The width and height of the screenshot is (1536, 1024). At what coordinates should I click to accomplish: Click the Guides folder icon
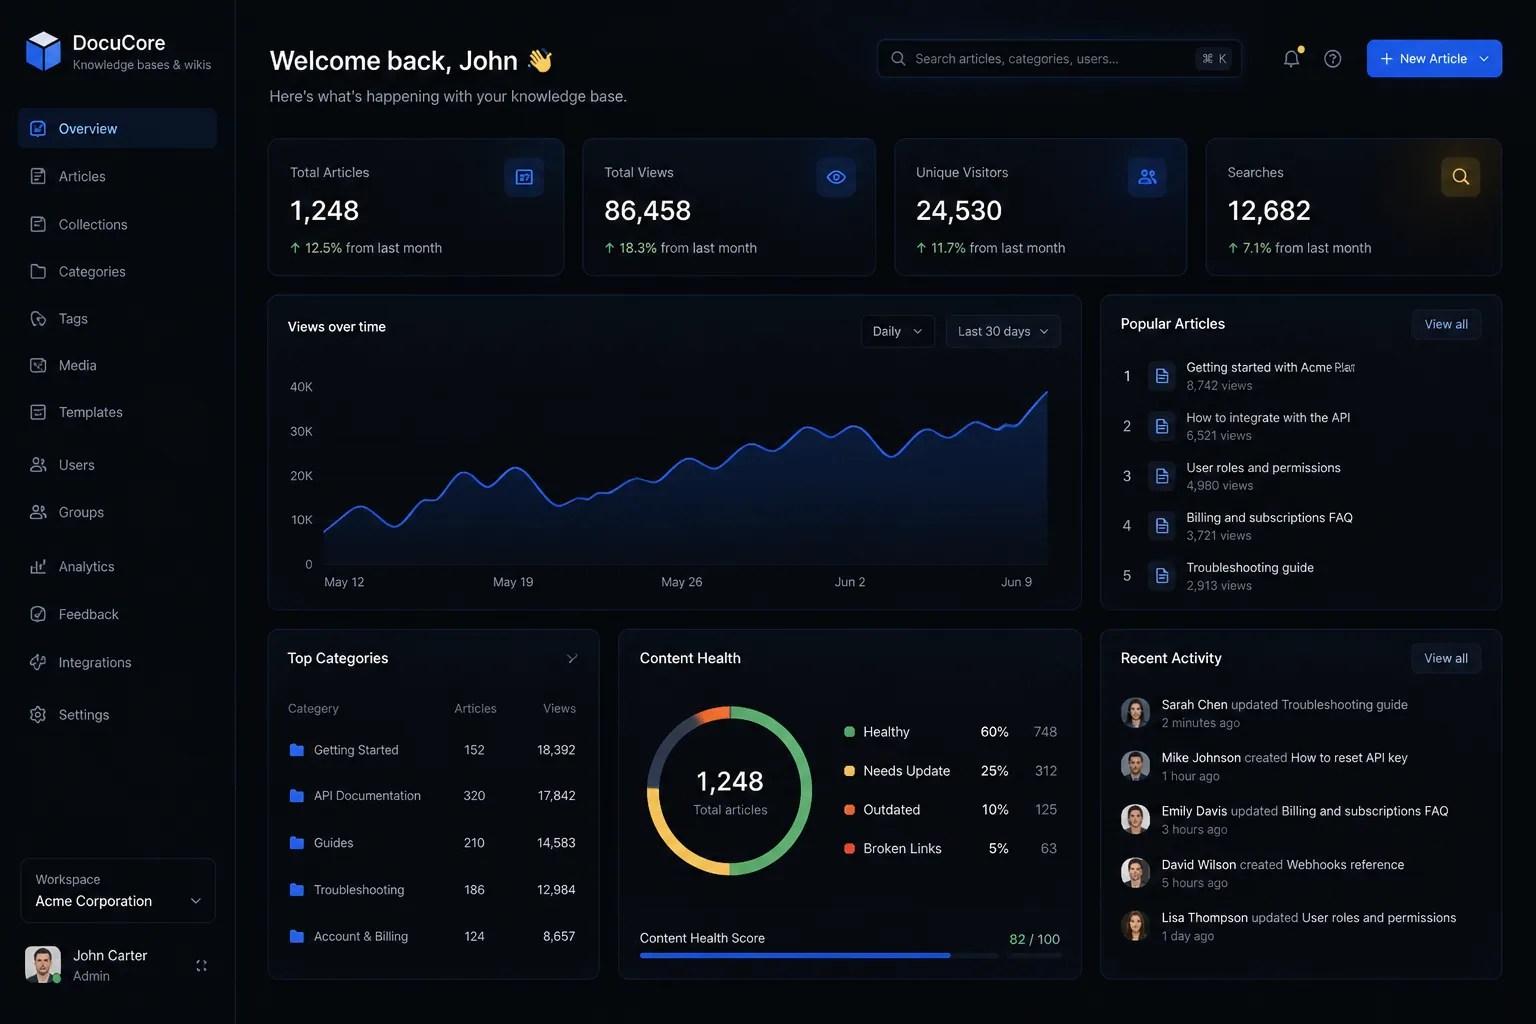pyautogui.click(x=297, y=843)
